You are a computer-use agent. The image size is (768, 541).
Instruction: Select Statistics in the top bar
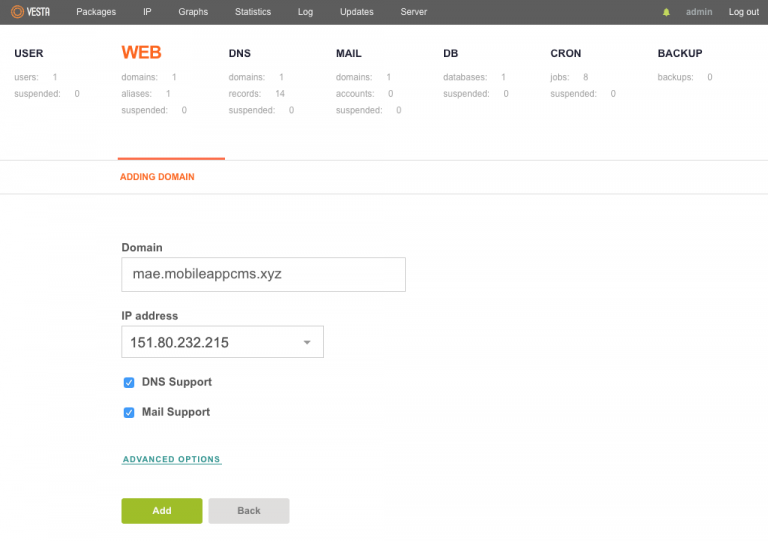252,12
